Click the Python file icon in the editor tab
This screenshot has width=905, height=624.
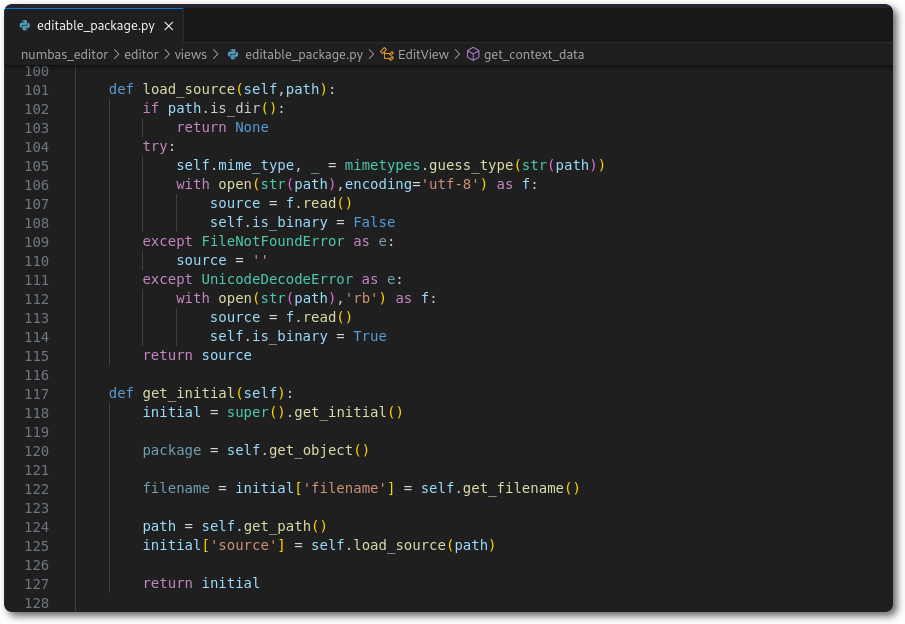(25, 25)
